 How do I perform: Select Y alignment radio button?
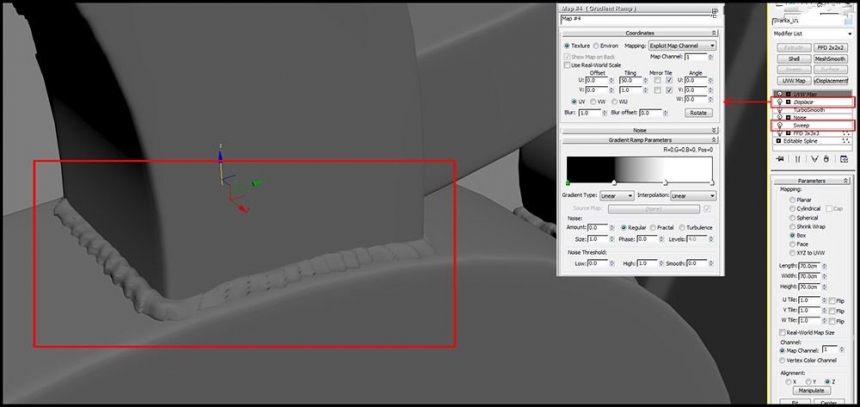click(x=808, y=381)
